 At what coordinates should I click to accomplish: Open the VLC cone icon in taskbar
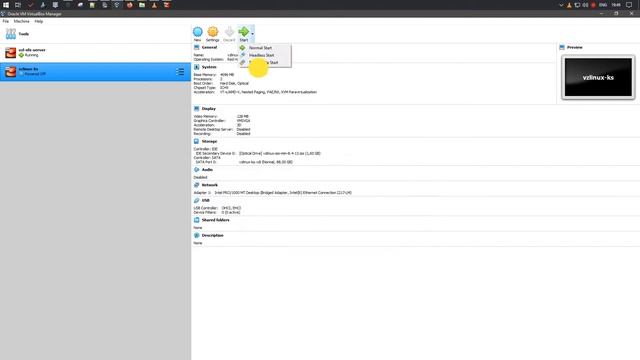(x=154, y=5)
